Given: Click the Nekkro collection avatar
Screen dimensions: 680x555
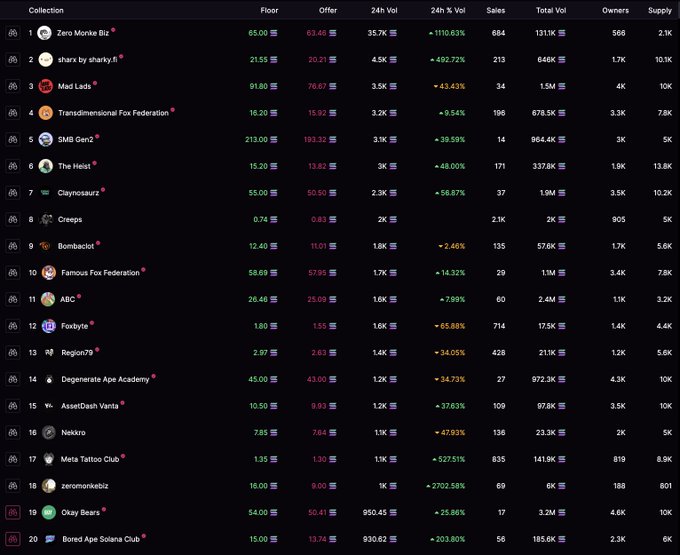Looking at the screenshot, I should tap(49, 433).
